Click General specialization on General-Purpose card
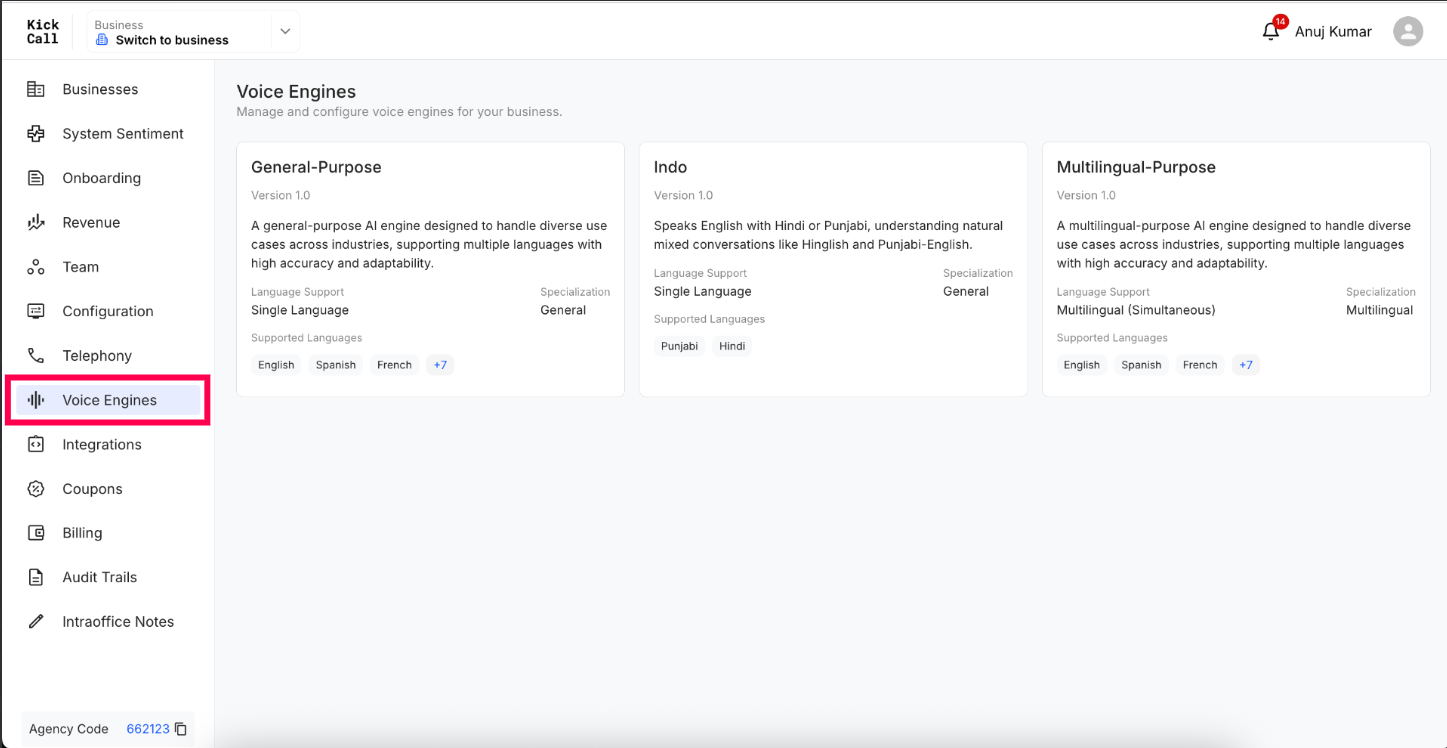 click(x=563, y=310)
